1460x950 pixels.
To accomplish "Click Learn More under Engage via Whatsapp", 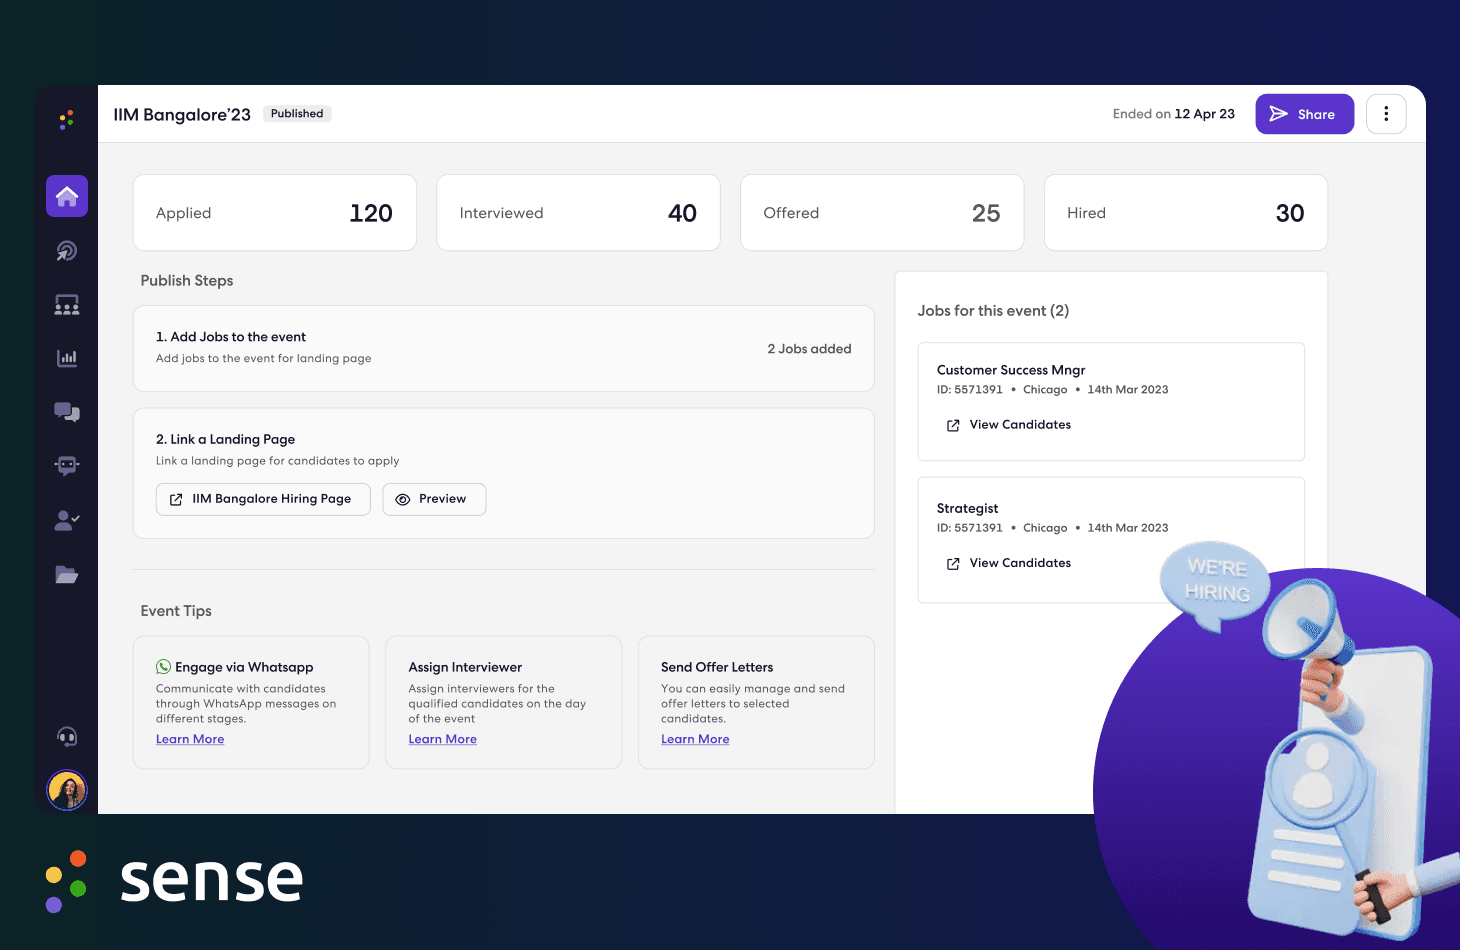I will [190, 739].
